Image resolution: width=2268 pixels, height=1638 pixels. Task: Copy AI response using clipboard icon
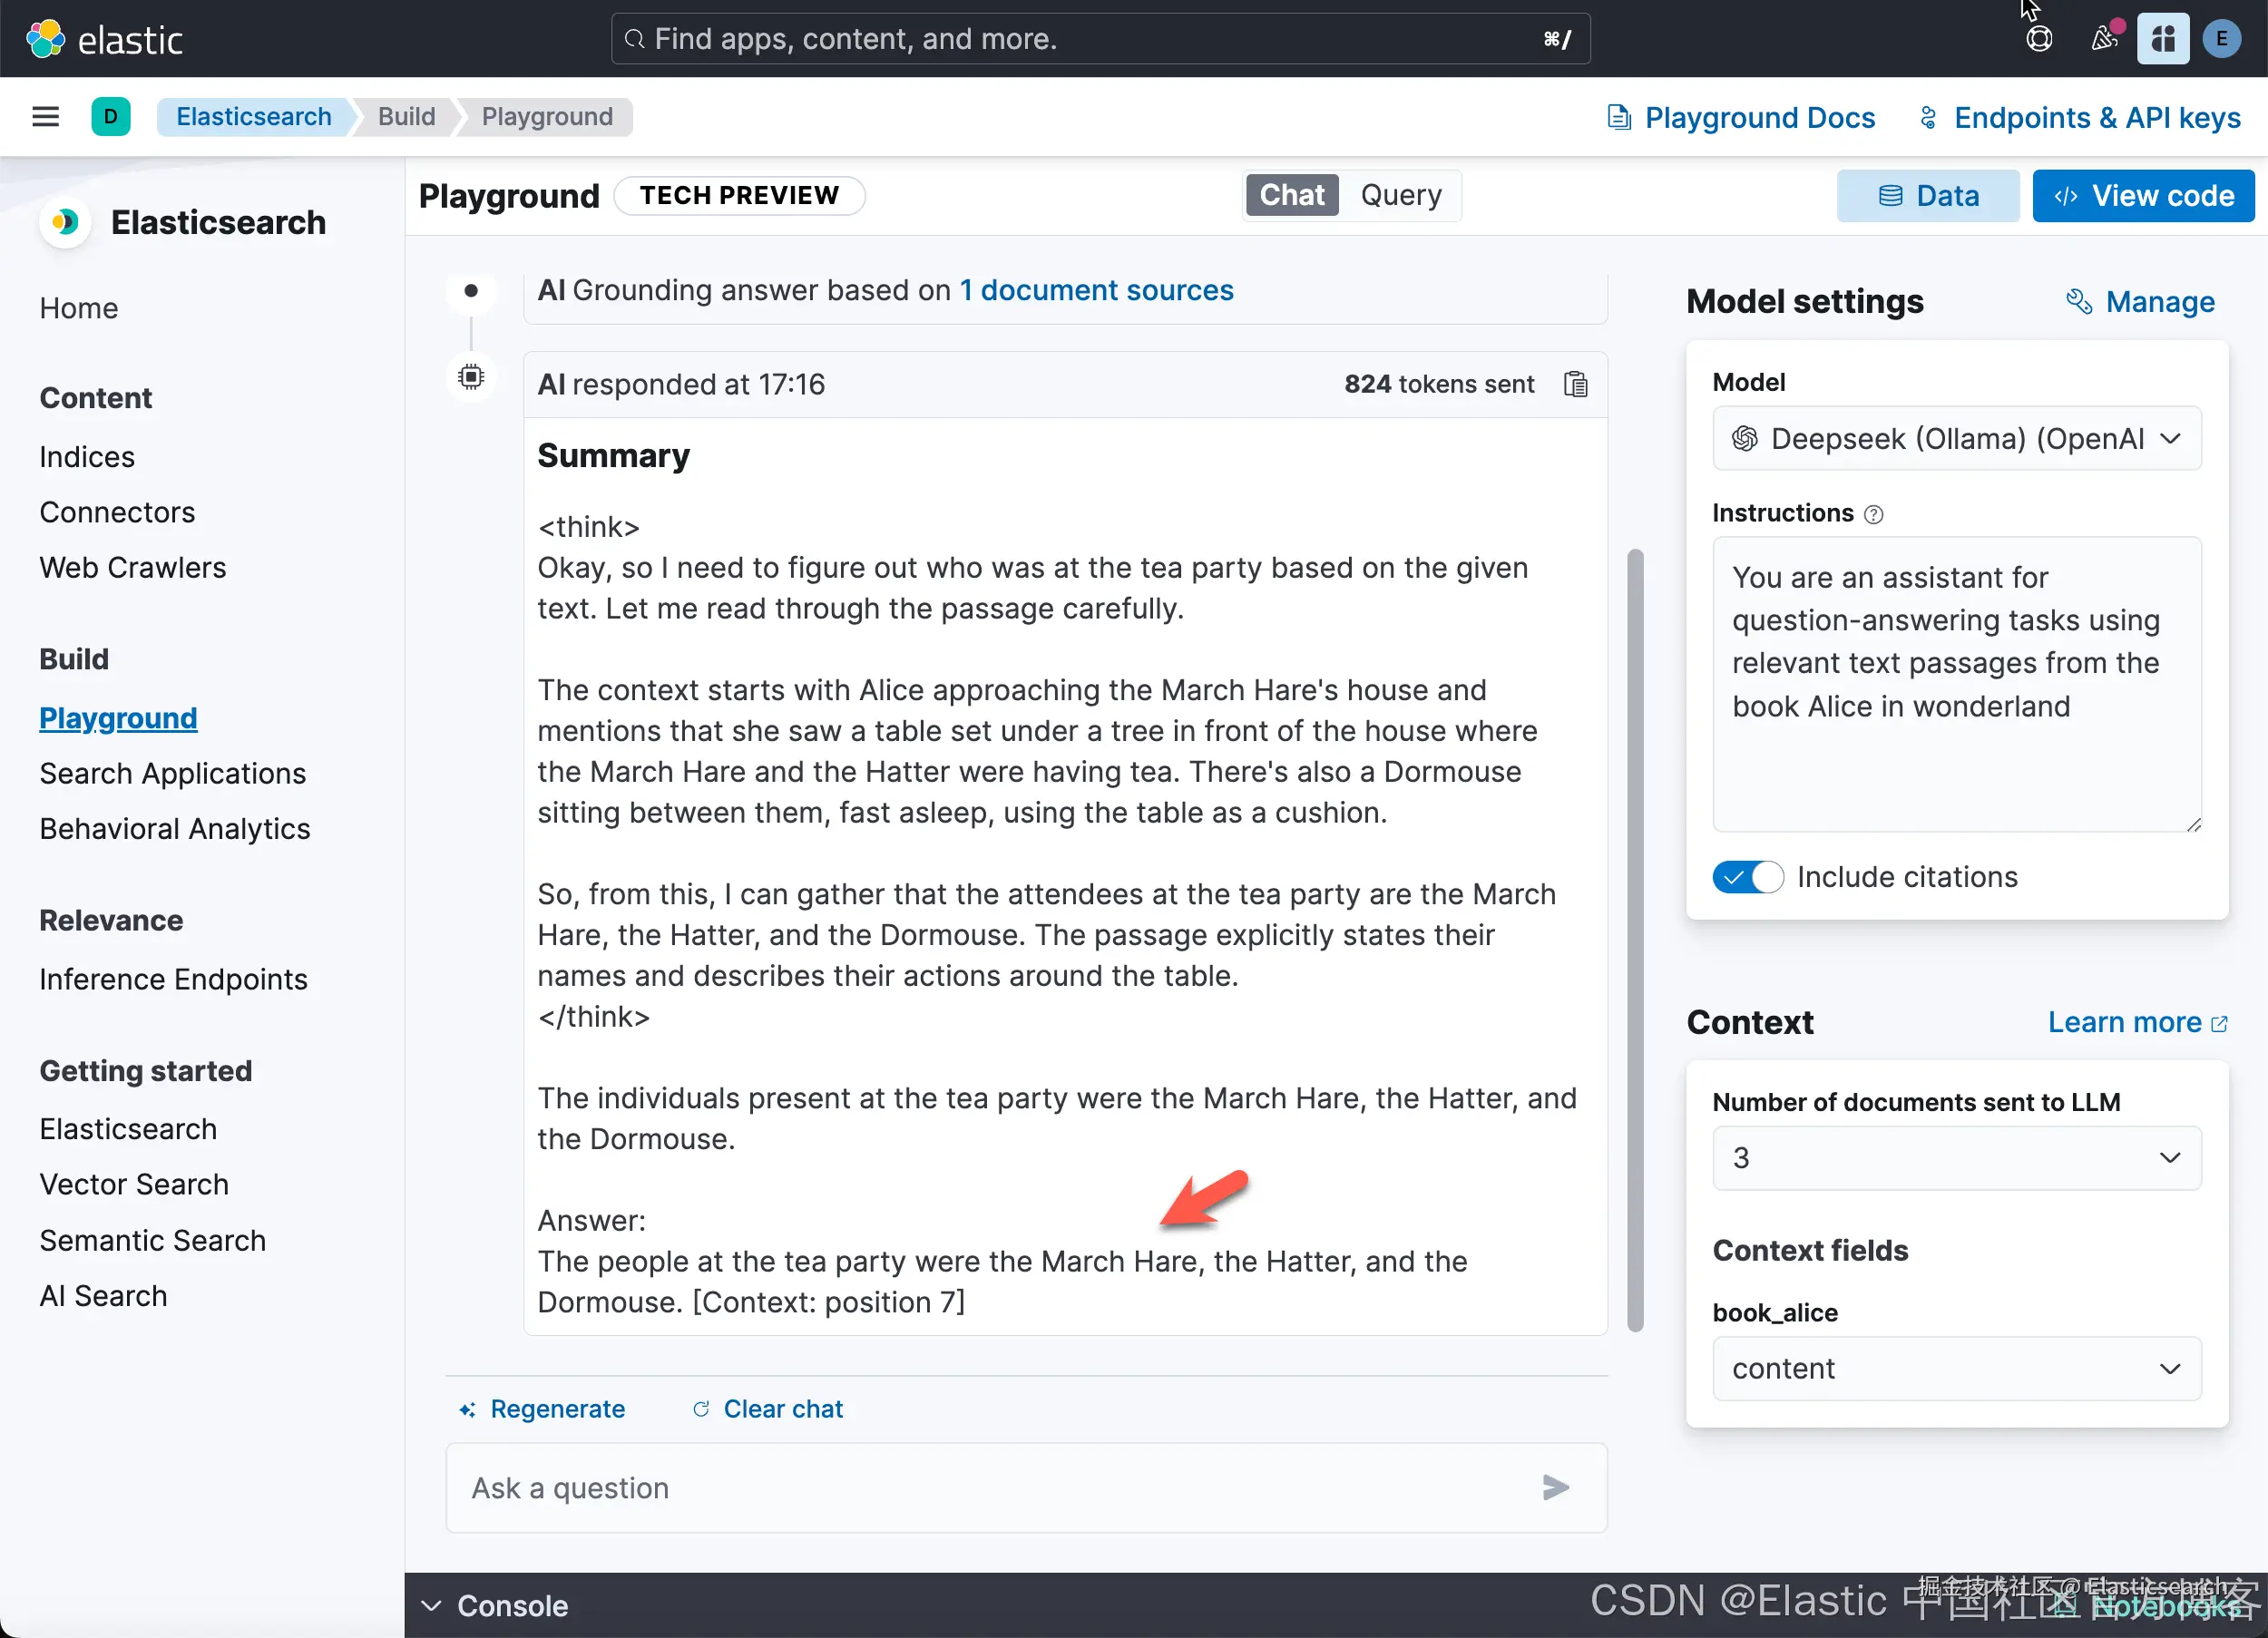pyautogui.click(x=1575, y=384)
